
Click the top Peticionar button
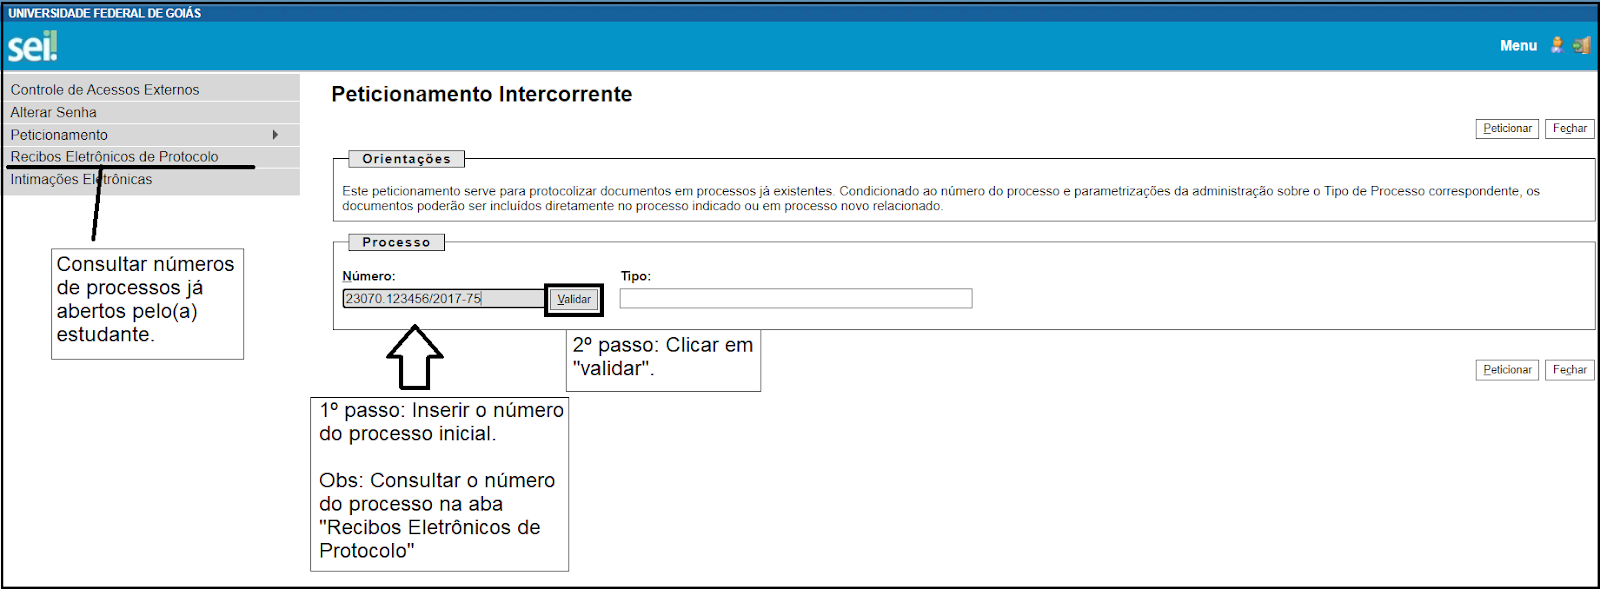[x=1507, y=128]
